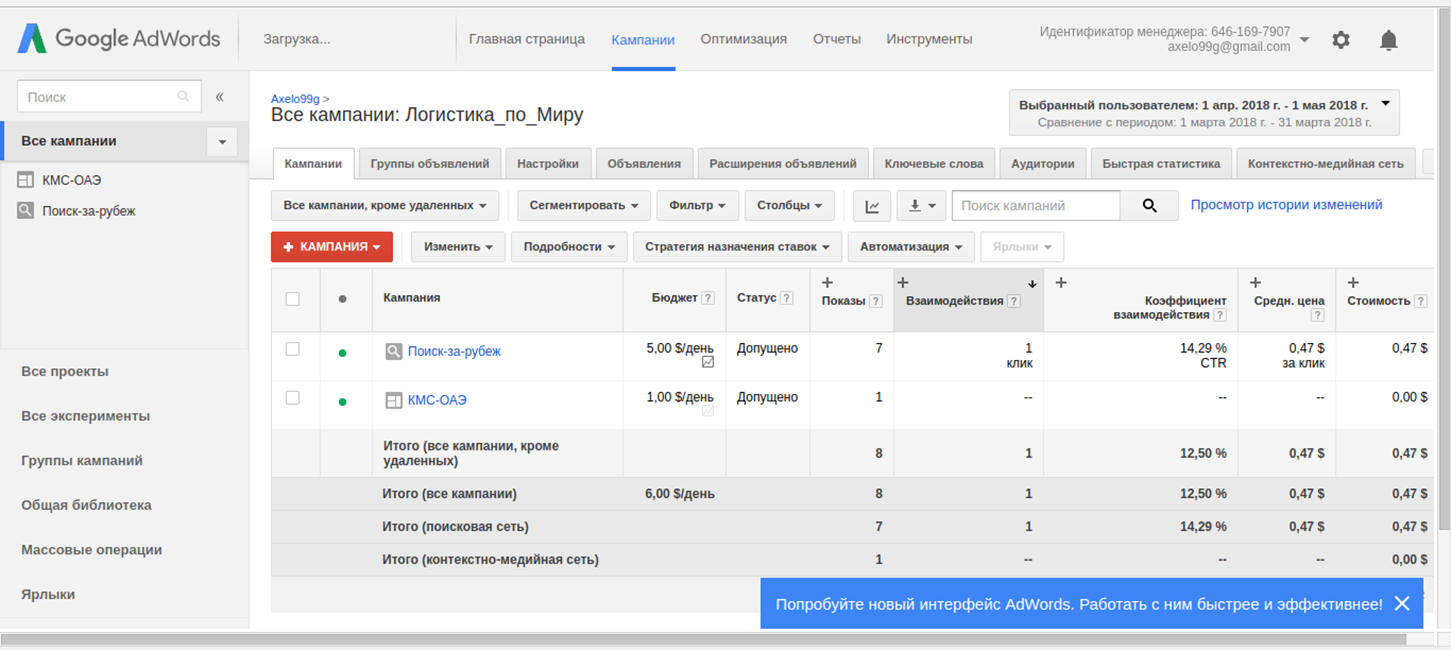Go to Главная страница in top navigation
The height and width of the screenshot is (650, 1451).
[527, 39]
